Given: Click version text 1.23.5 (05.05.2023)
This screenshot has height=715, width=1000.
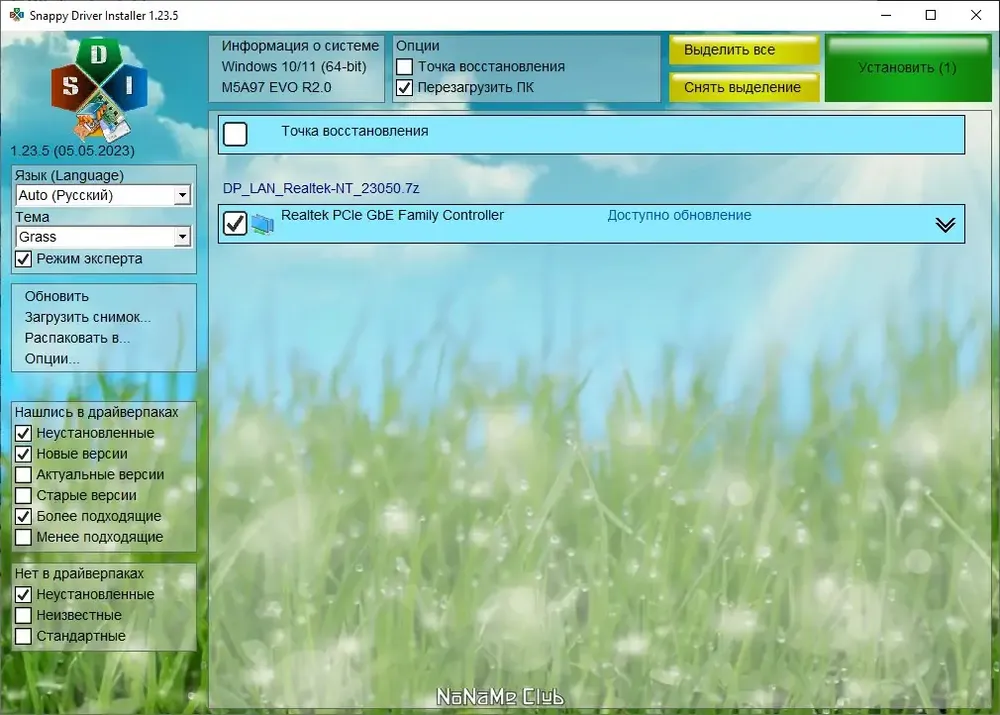Looking at the screenshot, I should click(73, 151).
